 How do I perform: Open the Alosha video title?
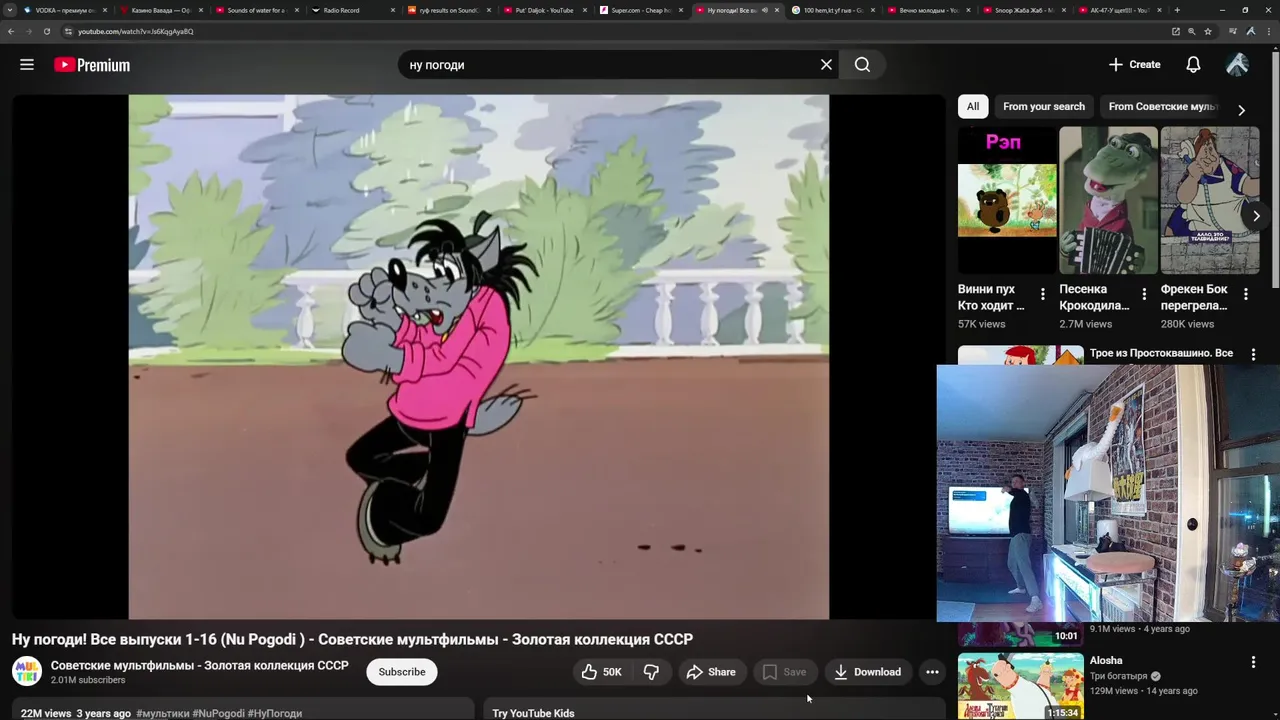click(x=1106, y=660)
